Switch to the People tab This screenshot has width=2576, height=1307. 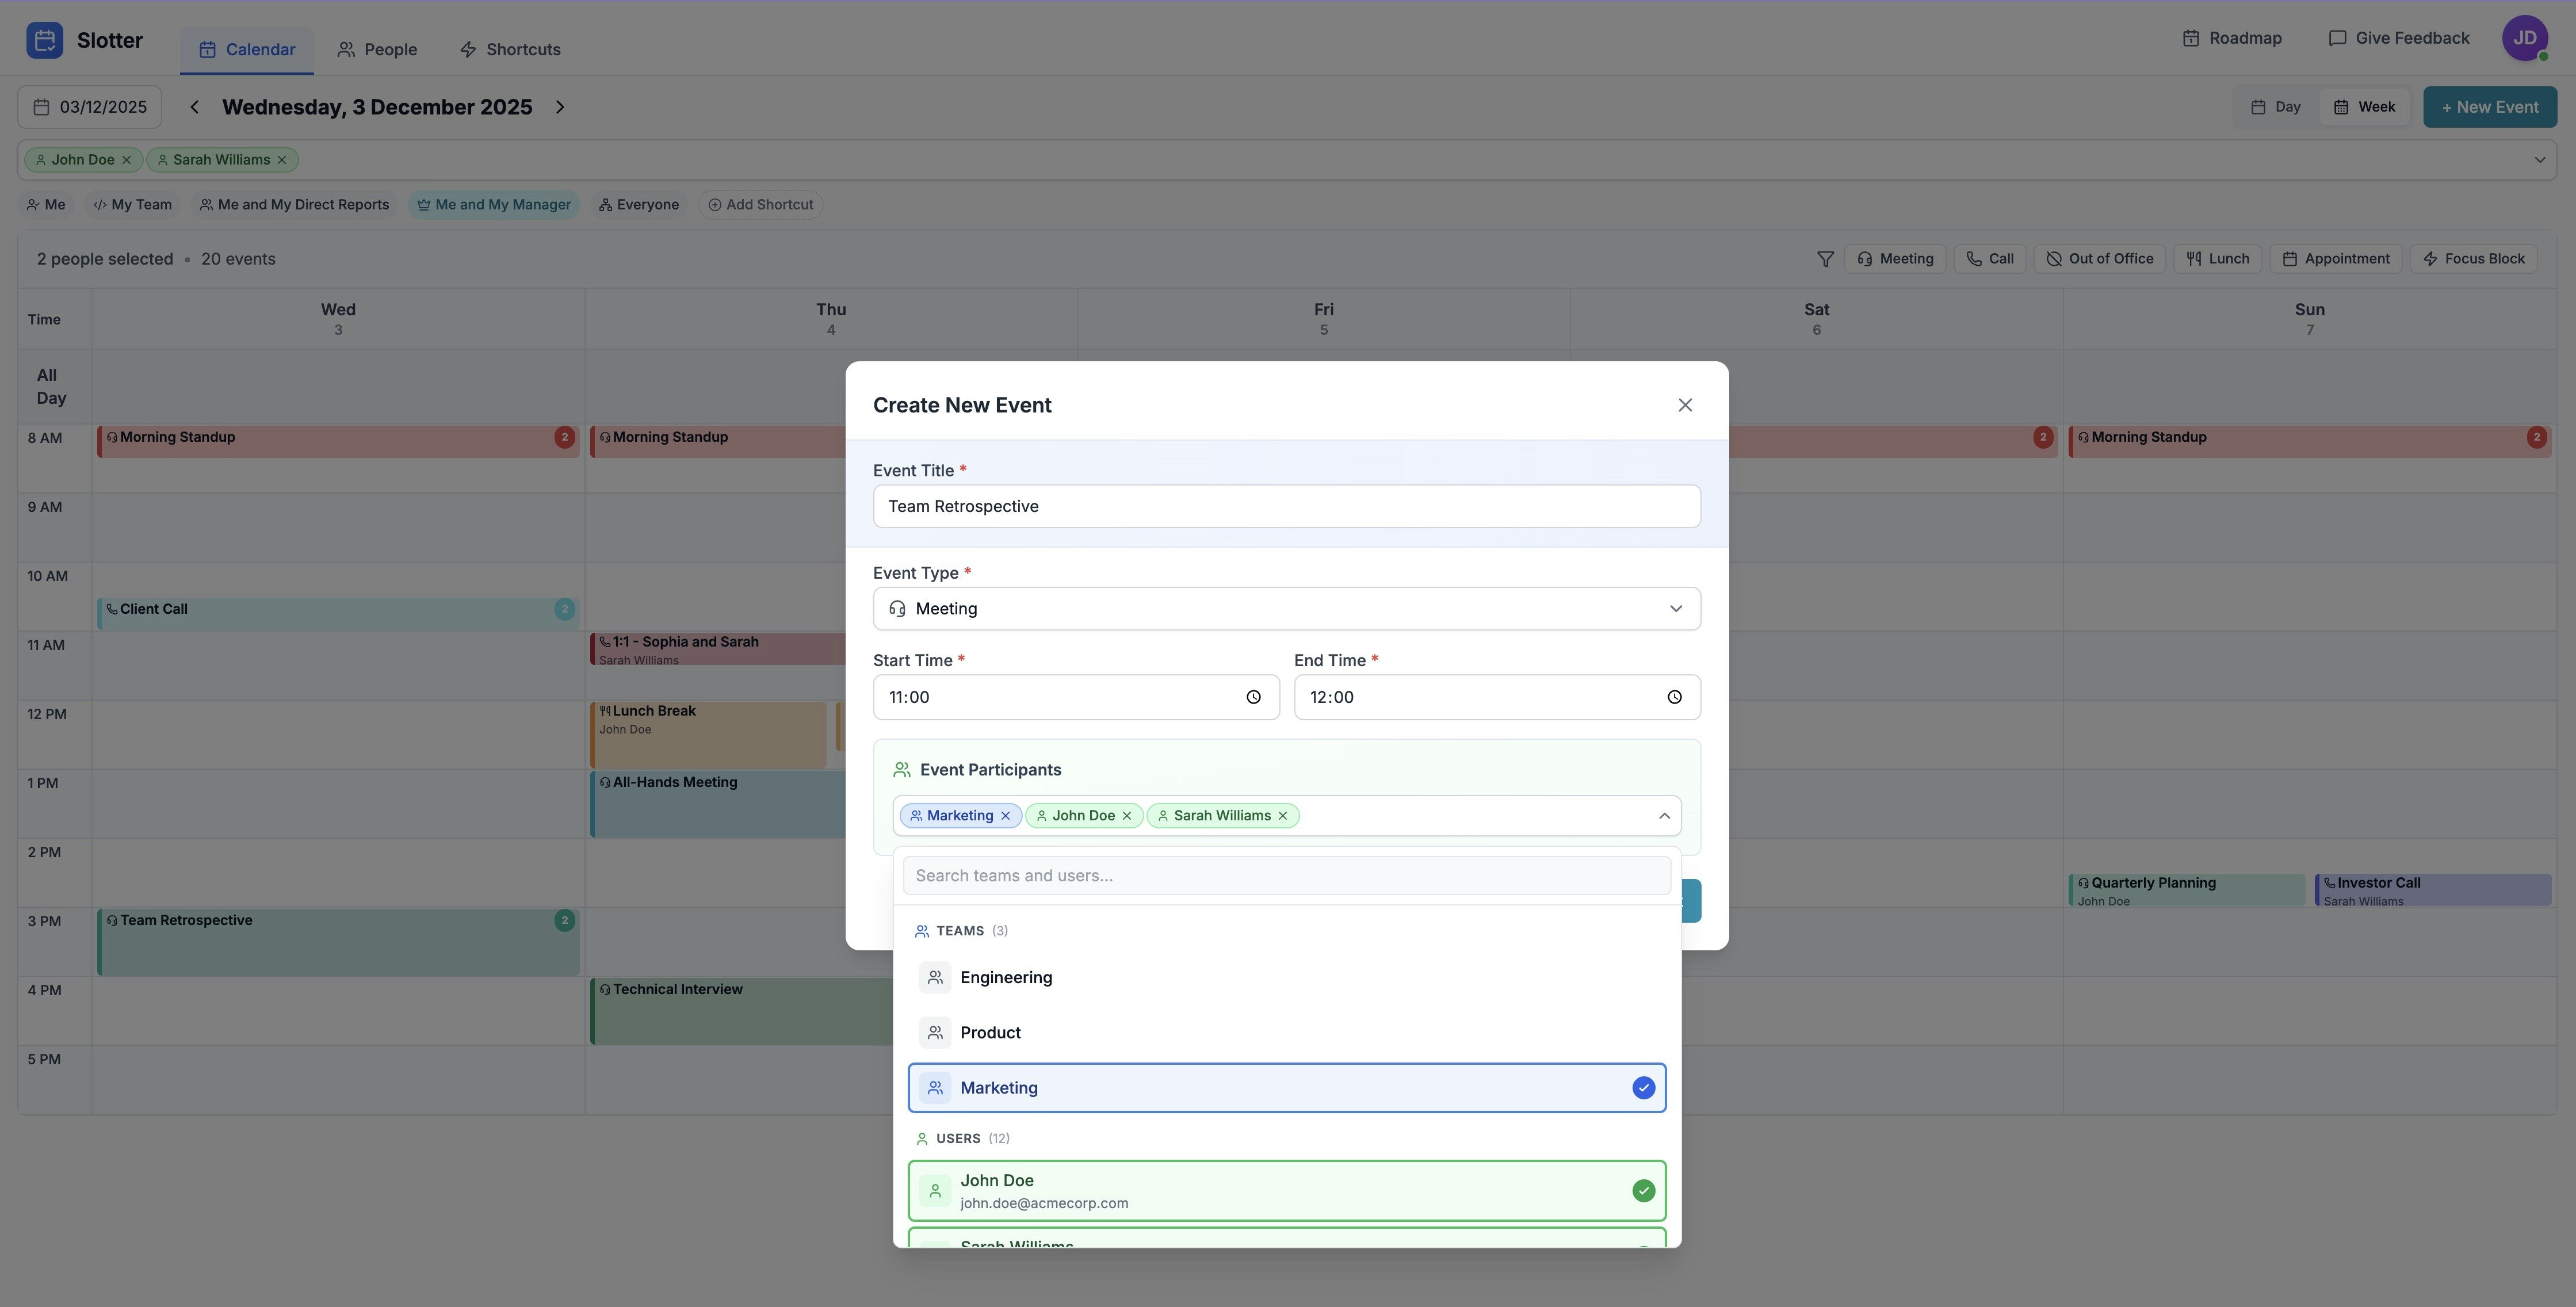coord(377,50)
